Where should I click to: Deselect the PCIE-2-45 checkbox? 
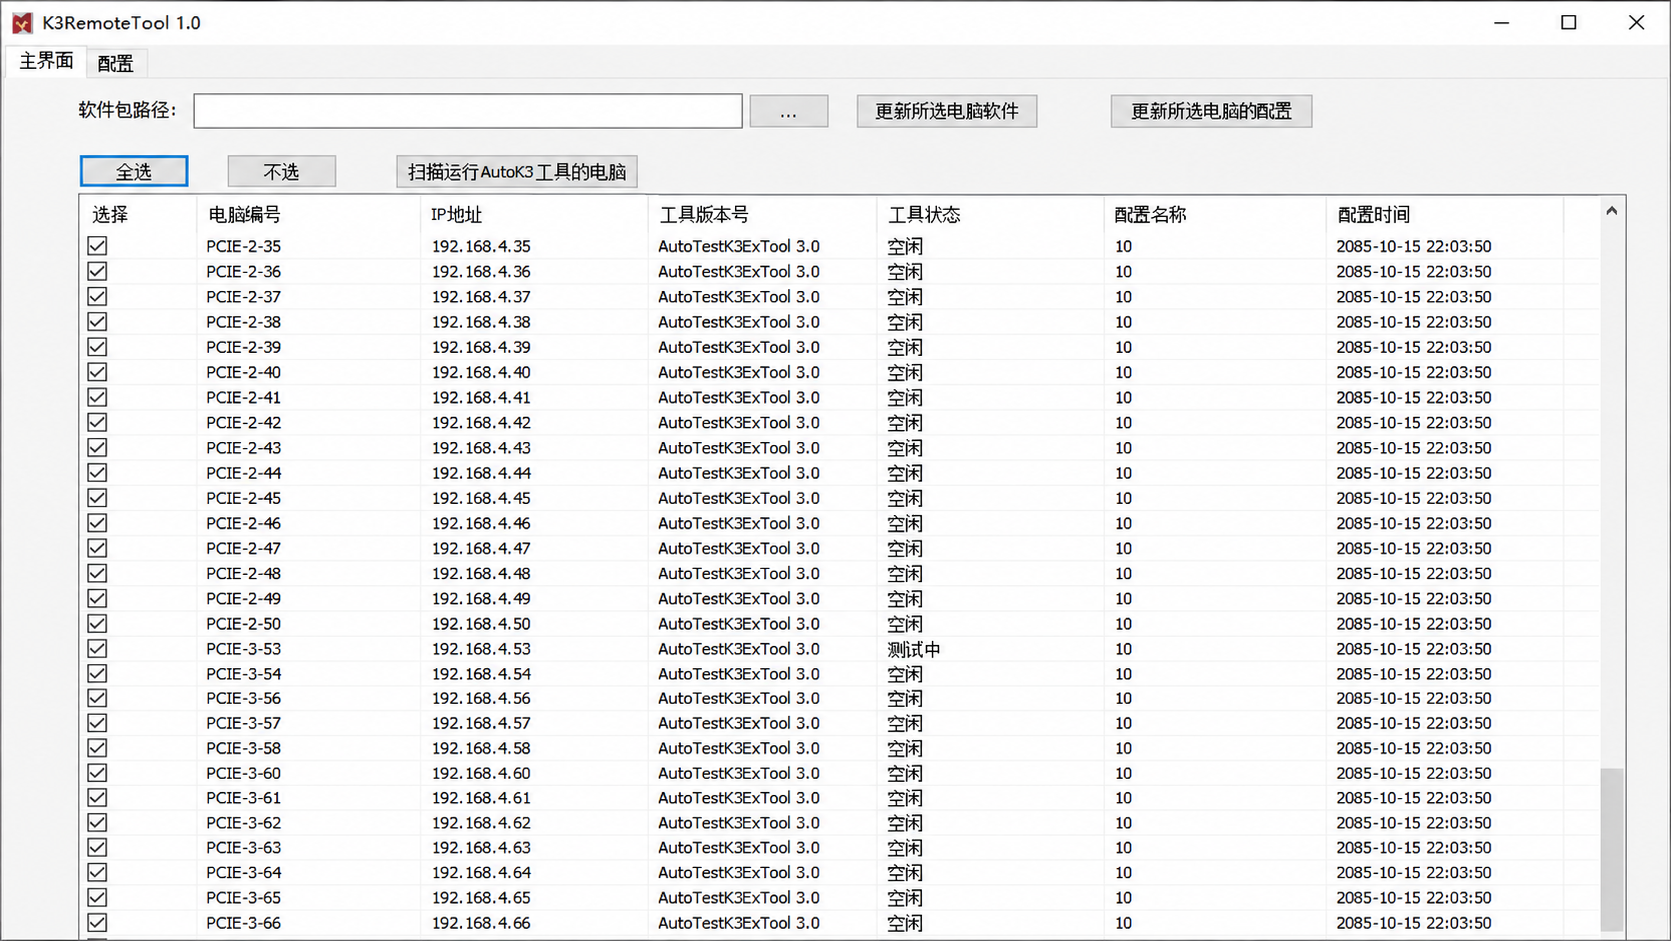click(x=97, y=498)
